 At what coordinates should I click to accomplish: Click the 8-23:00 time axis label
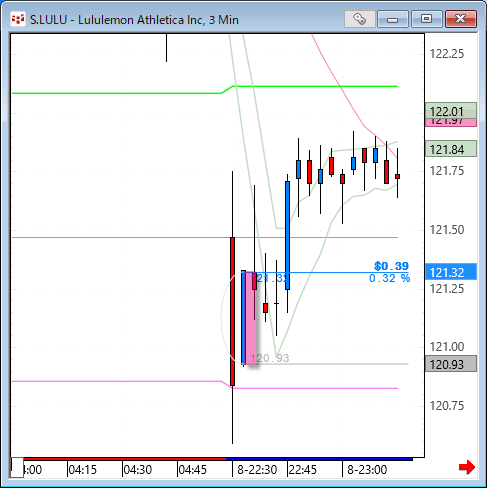[x=367, y=470]
